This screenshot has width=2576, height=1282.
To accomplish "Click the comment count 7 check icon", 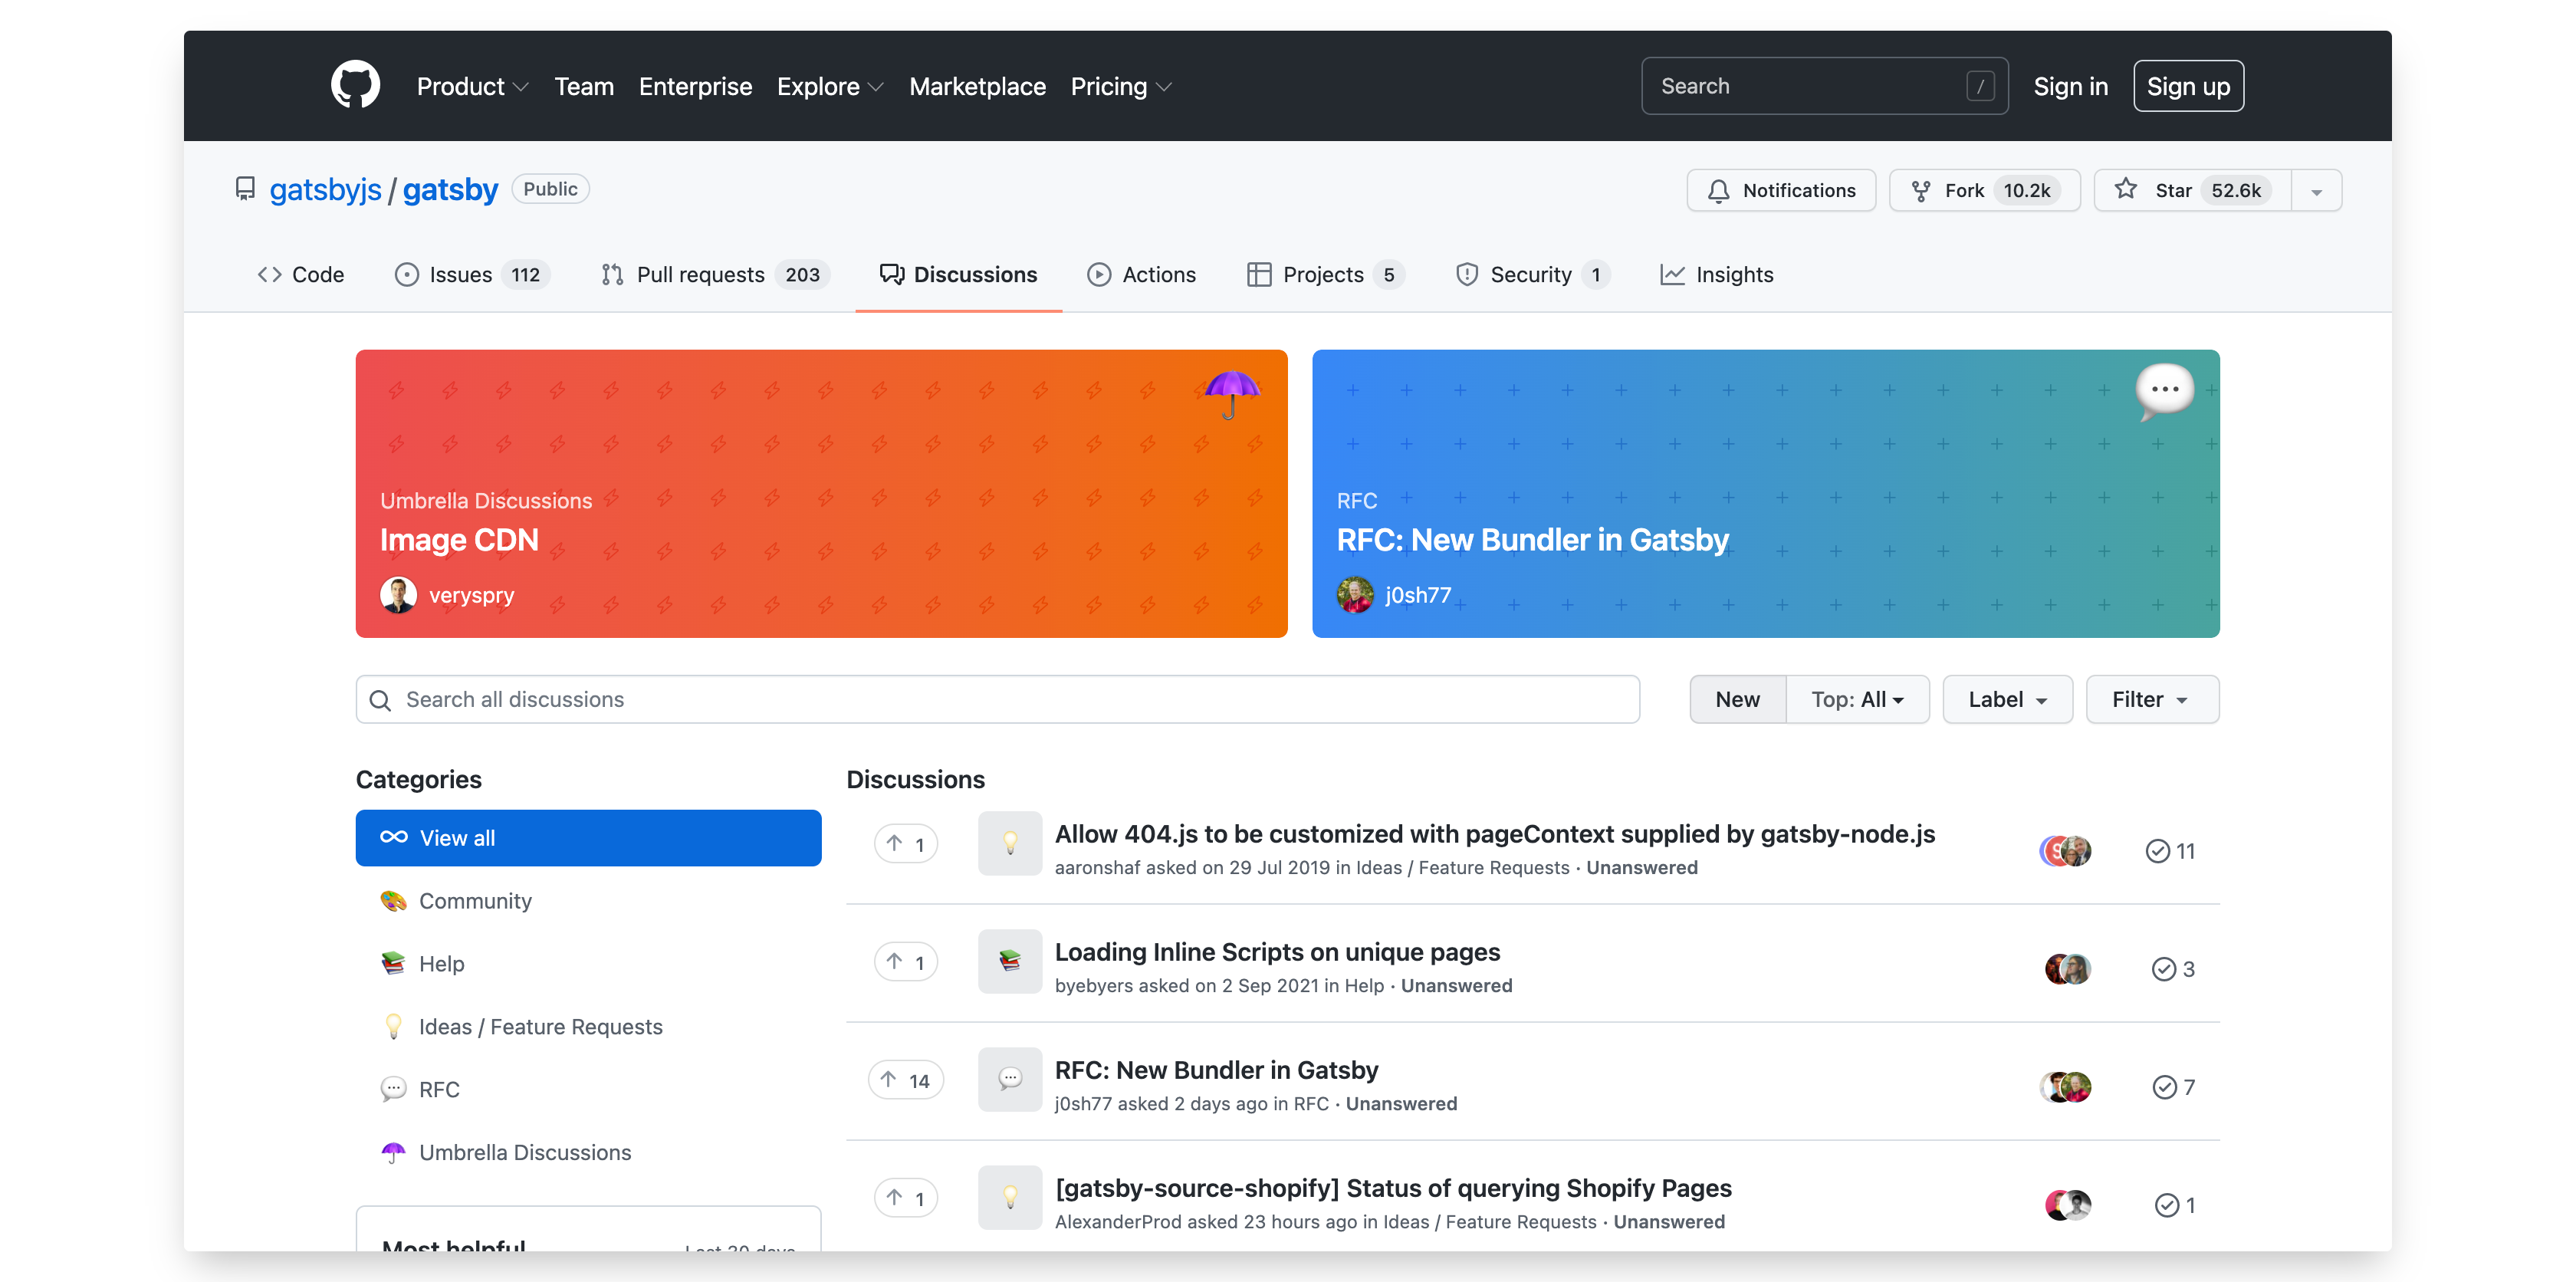I will (2164, 1087).
